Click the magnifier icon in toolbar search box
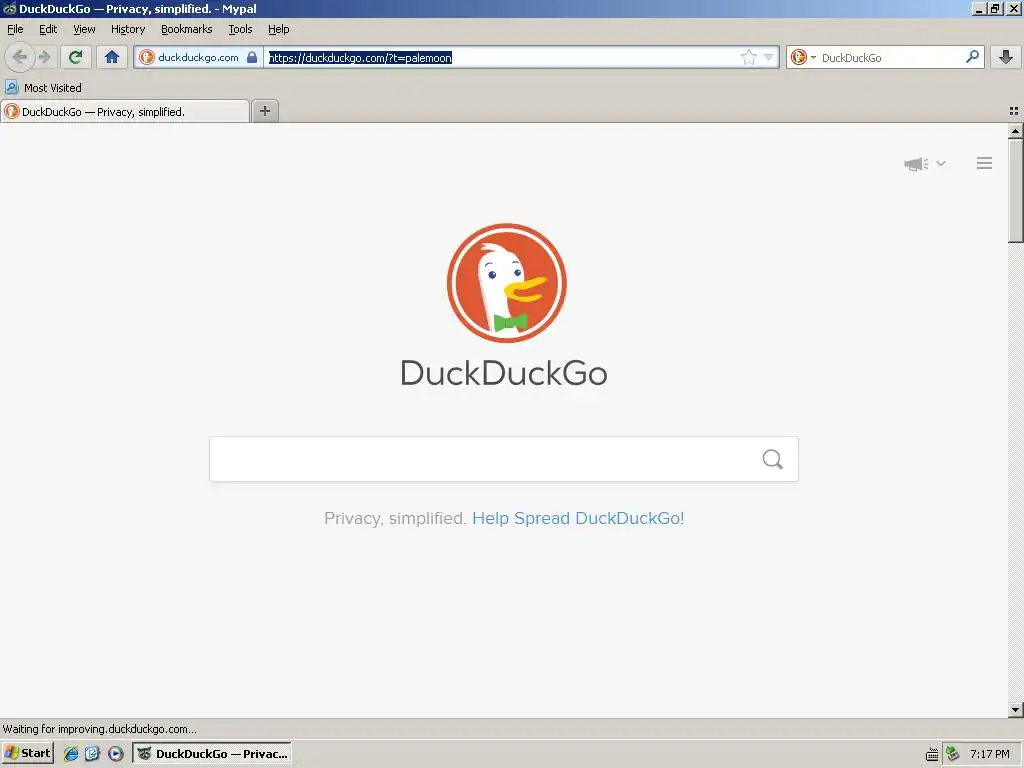The image size is (1024, 768). [972, 57]
